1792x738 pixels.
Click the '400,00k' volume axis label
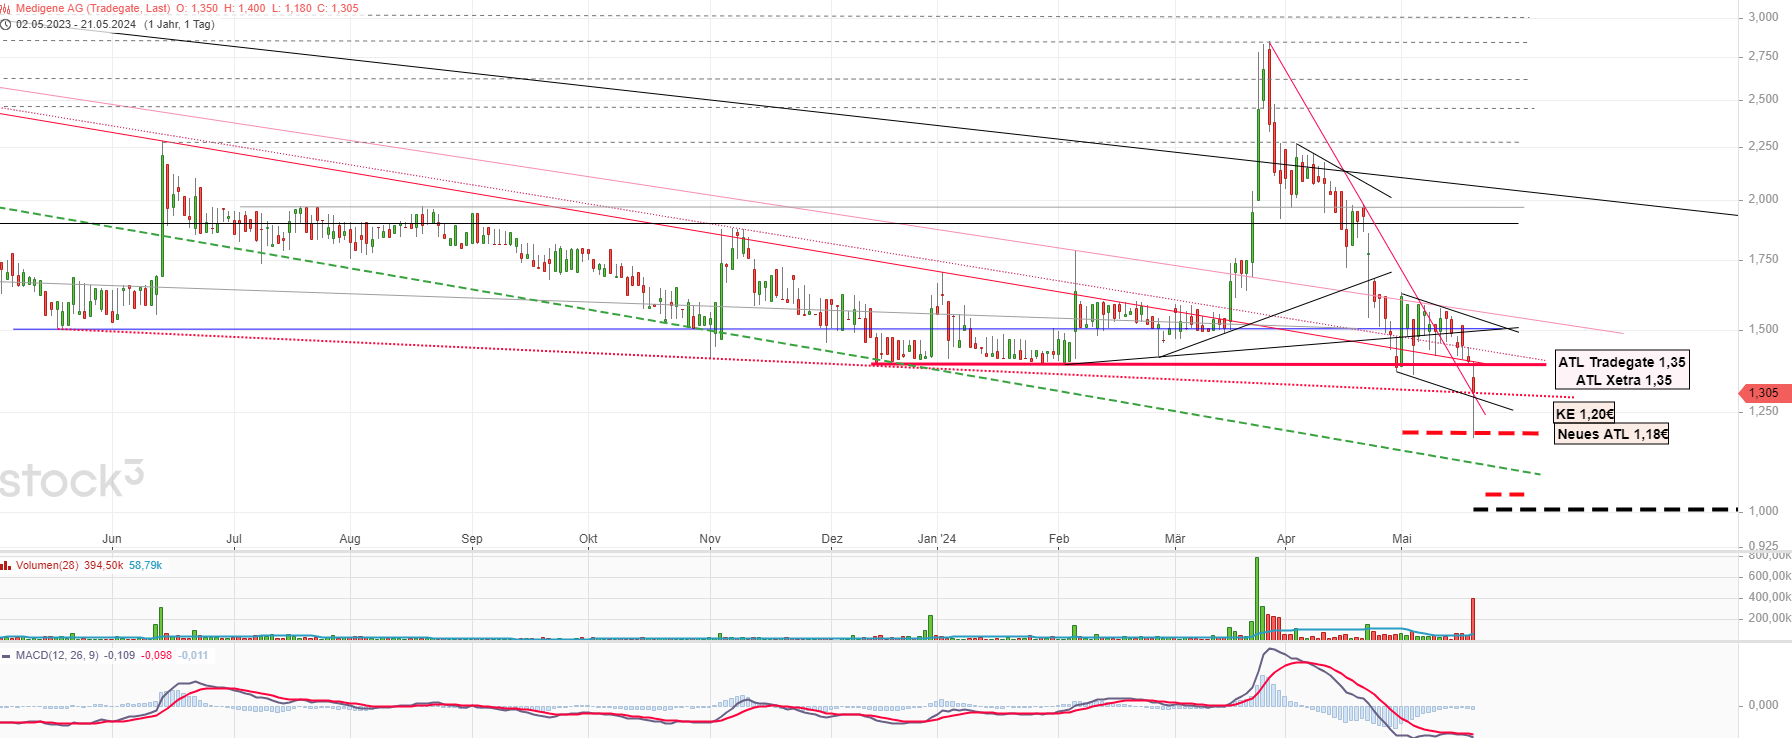tap(1769, 597)
